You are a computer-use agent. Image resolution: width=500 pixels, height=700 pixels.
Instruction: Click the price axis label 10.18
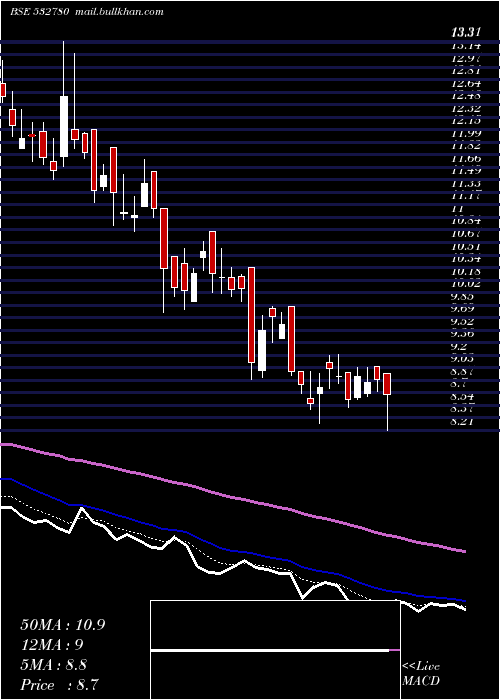click(x=466, y=271)
